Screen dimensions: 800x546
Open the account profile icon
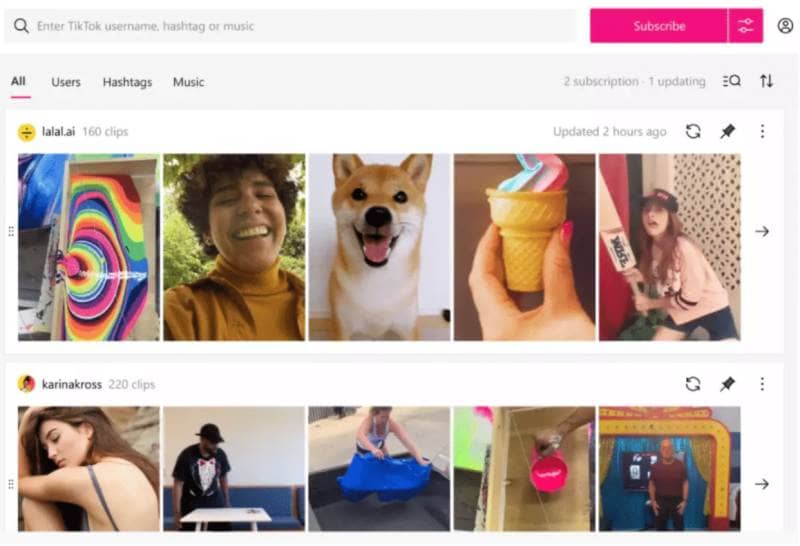(x=785, y=26)
